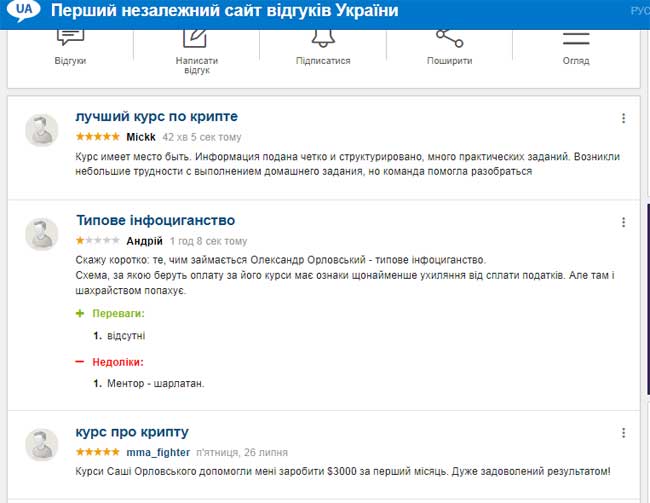This screenshot has height=503, width=650.
Task: Click the username Mickk
Action: pos(141,137)
